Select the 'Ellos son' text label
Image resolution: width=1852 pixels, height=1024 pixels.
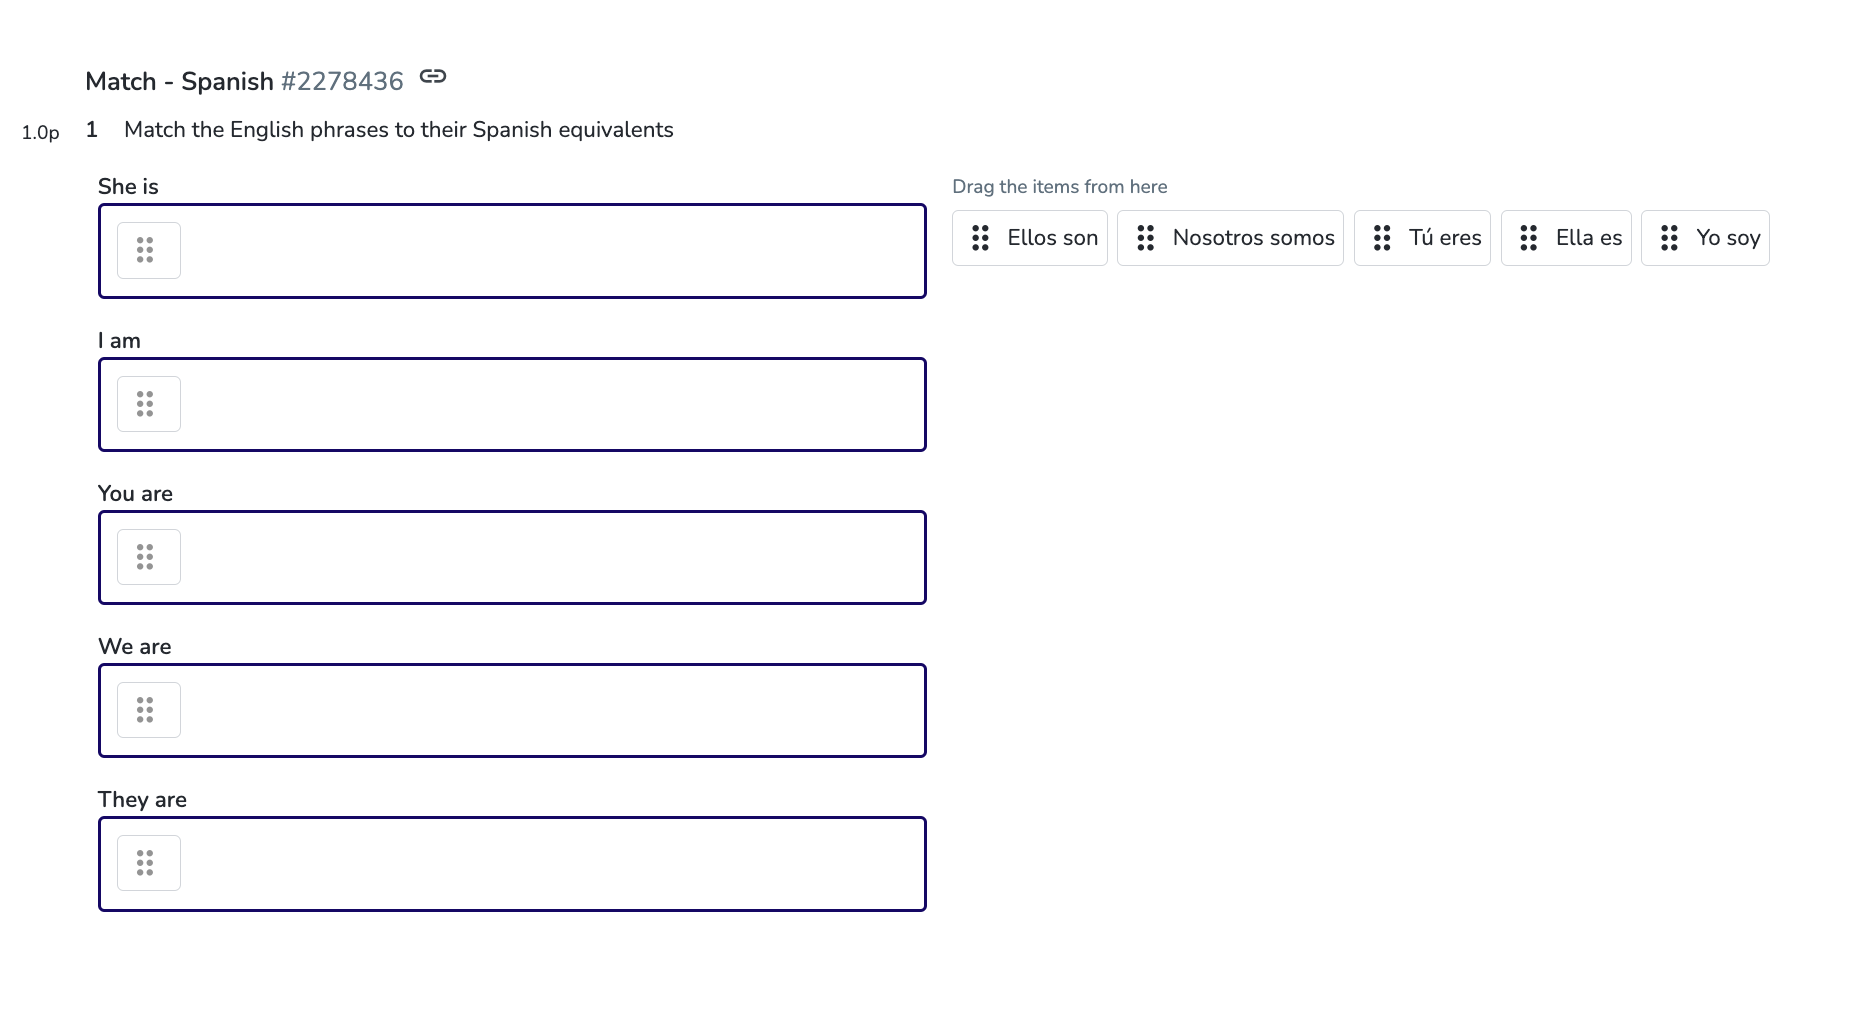point(1053,238)
